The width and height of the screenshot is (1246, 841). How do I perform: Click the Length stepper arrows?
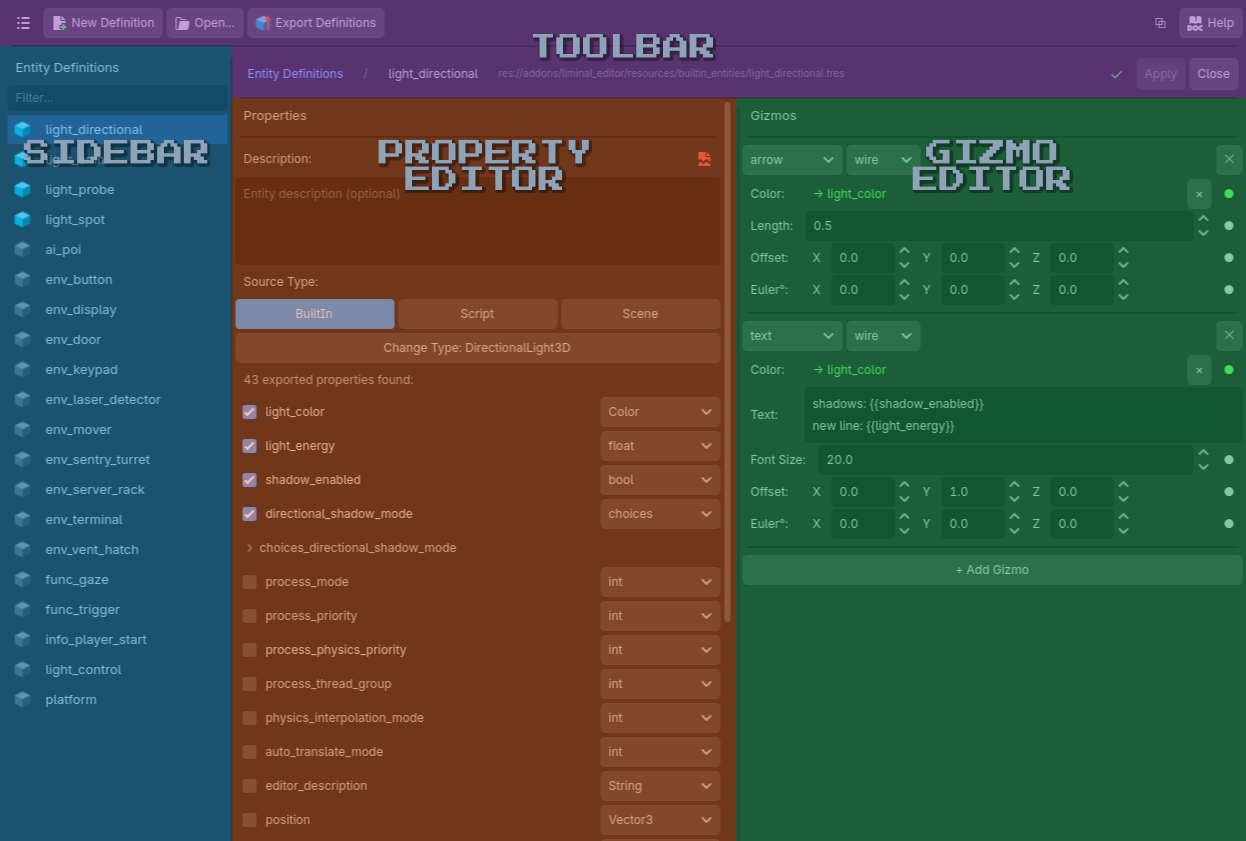[x=1204, y=226]
